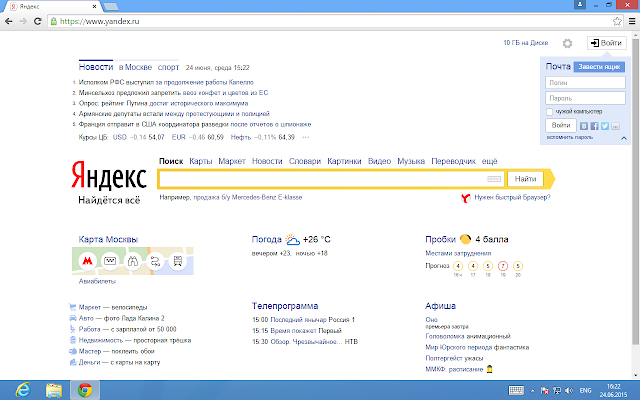Select the спорт news tab
The height and width of the screenshot is (400, 640).
(x=169, y=67)
